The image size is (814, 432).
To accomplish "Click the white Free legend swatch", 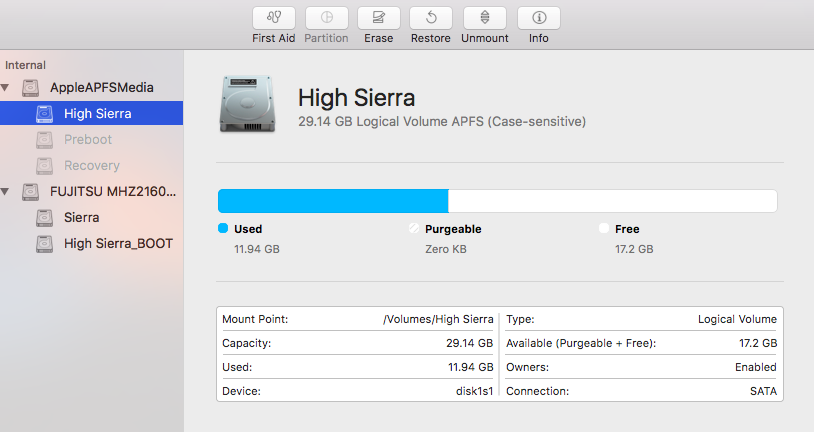I will coord(604,228).
